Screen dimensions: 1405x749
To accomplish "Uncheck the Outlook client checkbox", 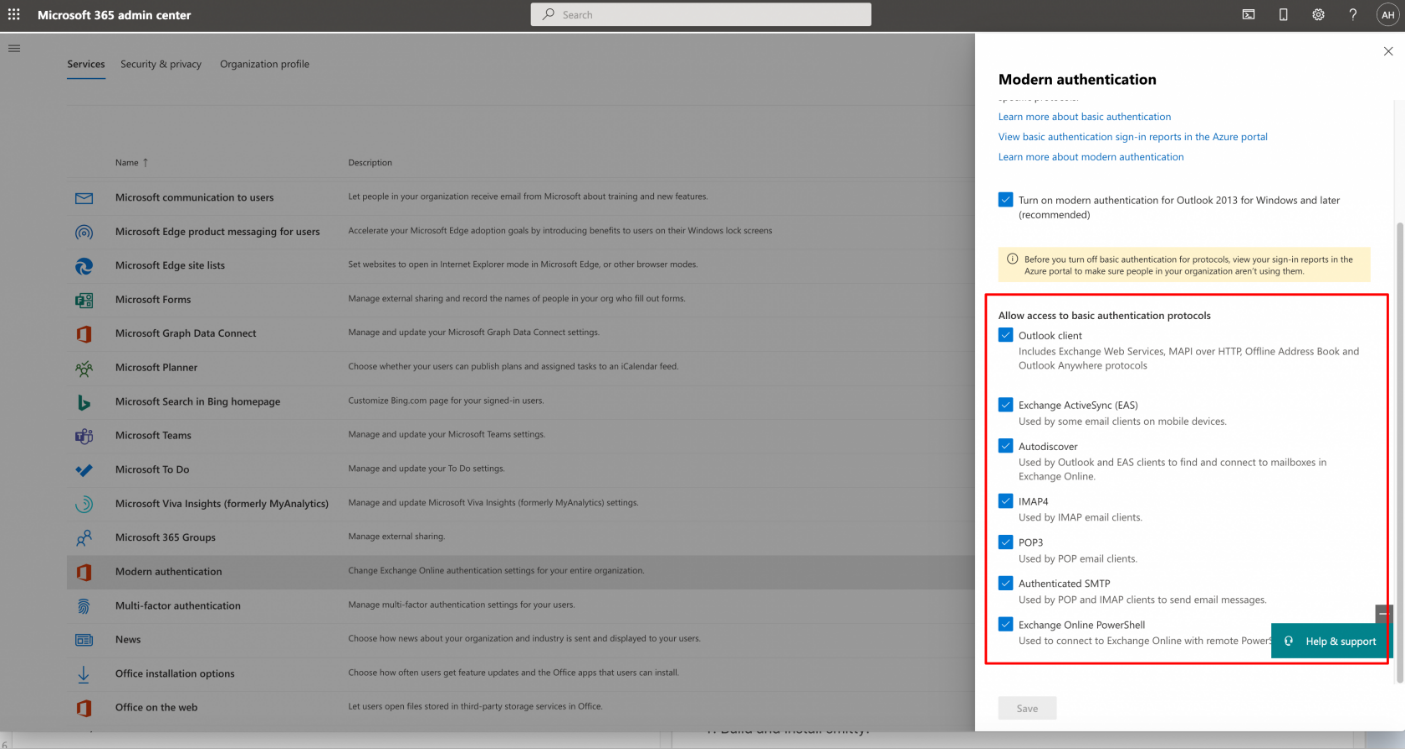I will point(1006,335).
